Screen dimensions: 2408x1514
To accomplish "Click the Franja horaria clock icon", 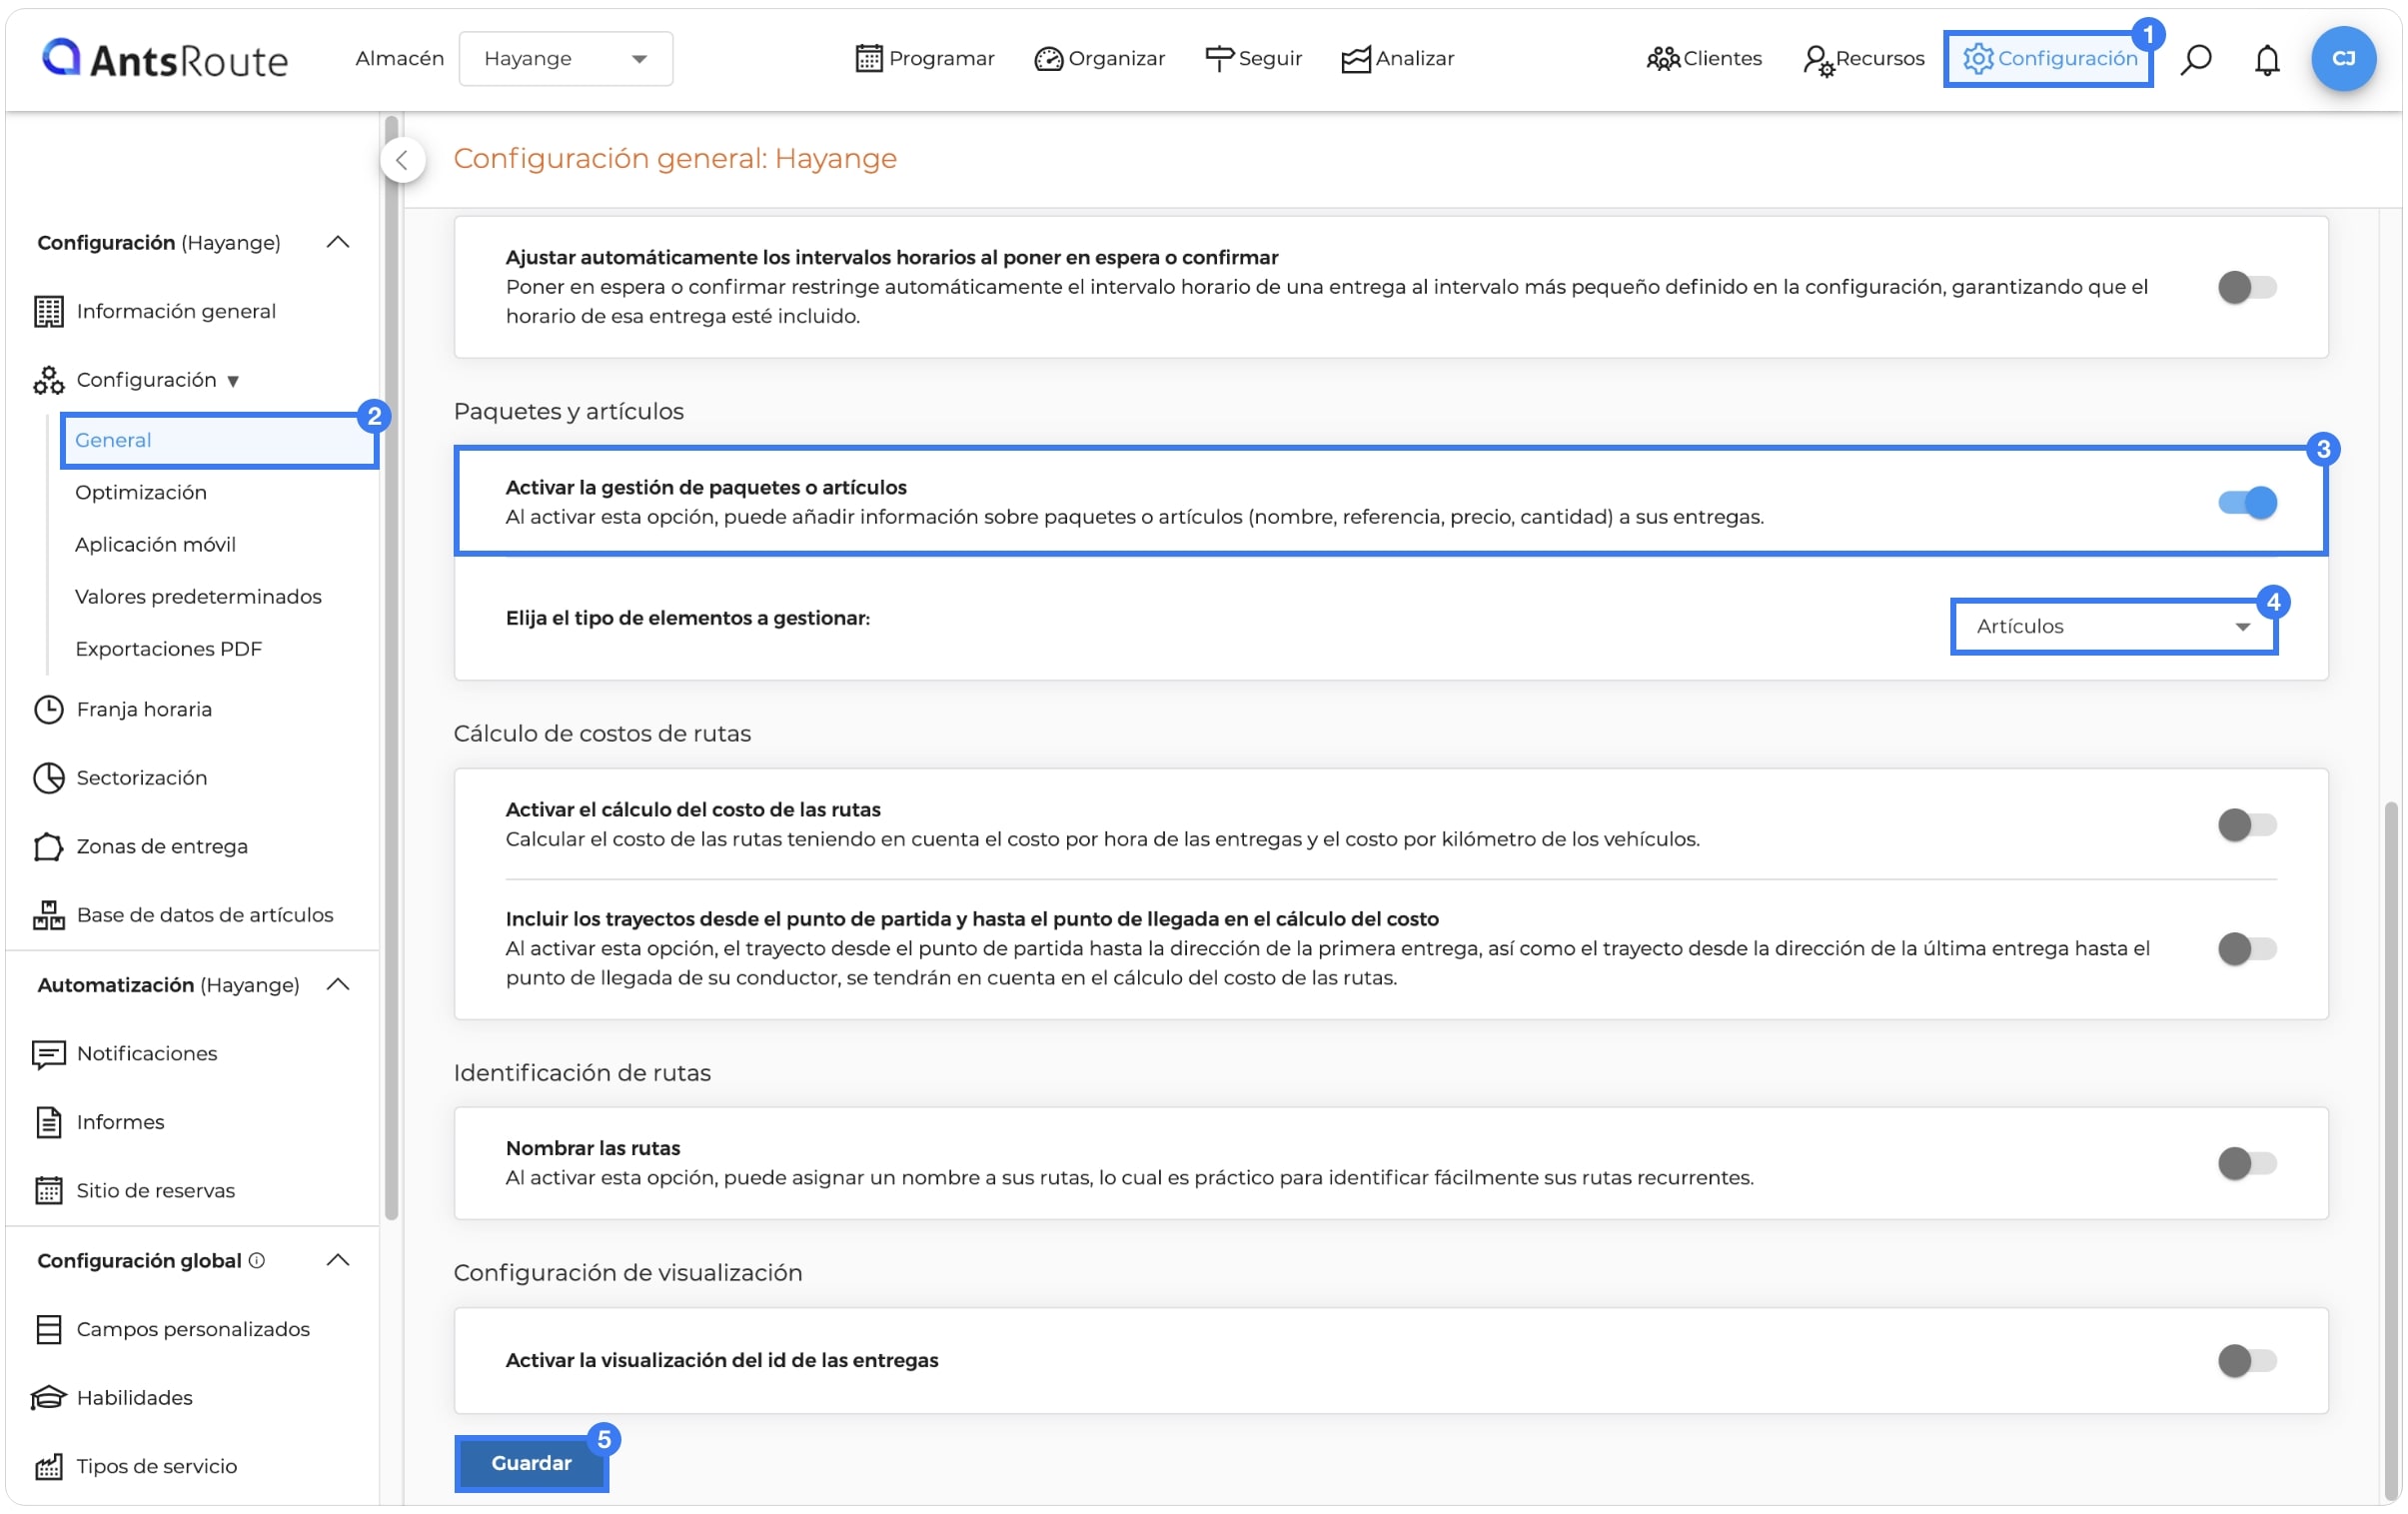I will [x=48, y=709].
